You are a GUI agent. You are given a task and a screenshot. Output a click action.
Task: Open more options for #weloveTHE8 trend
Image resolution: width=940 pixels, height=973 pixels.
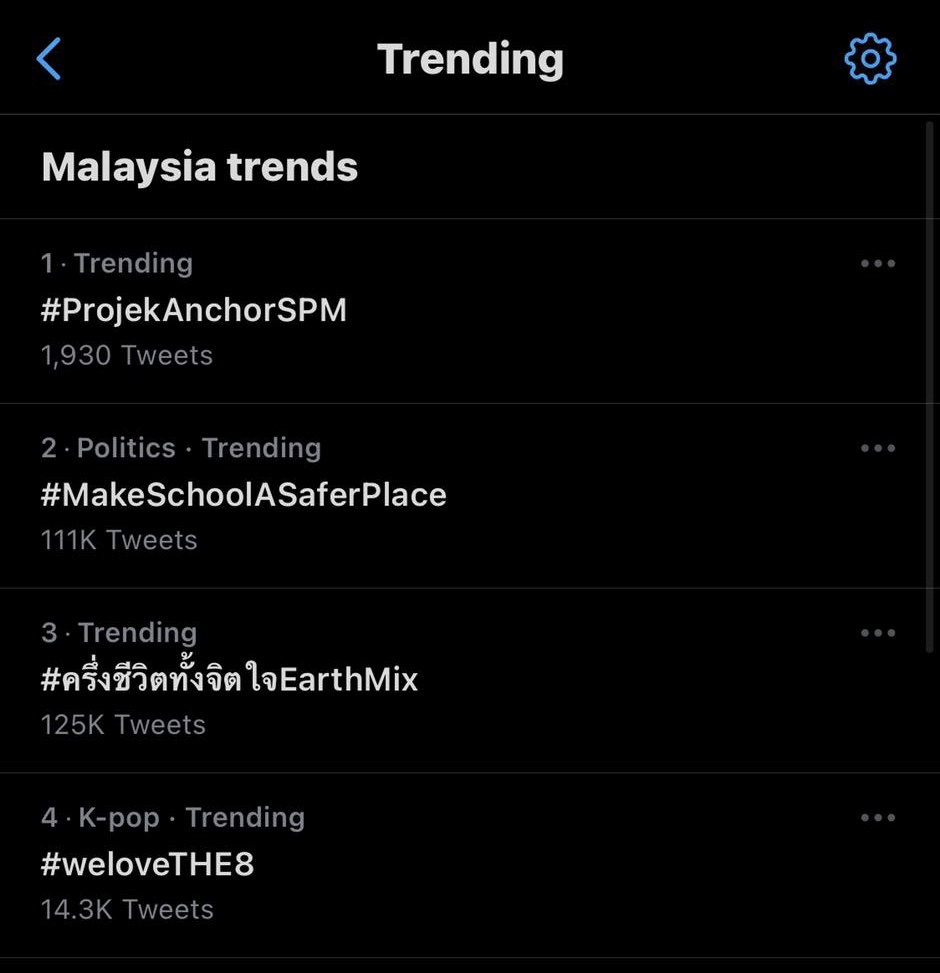coord(878,818)
